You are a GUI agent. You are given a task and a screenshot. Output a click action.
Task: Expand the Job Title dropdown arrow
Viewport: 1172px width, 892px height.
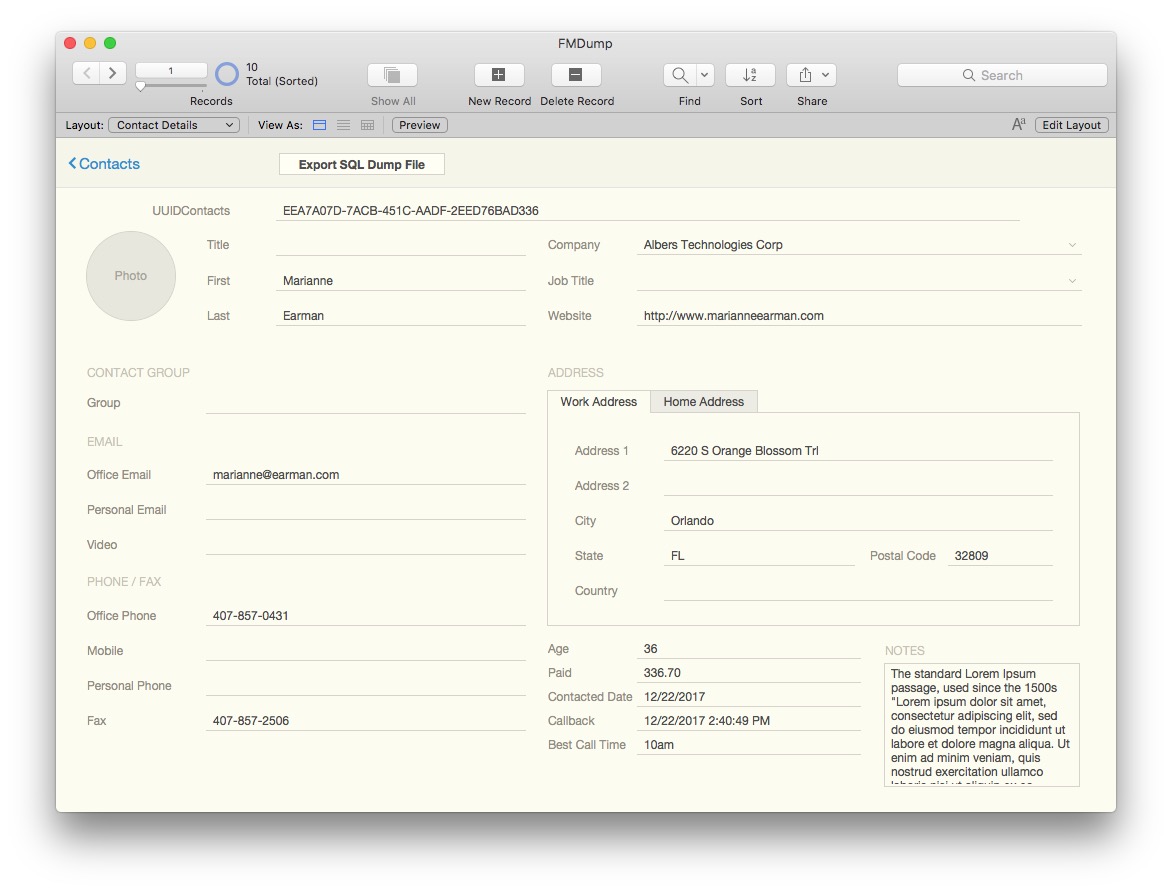point(1072,281)
